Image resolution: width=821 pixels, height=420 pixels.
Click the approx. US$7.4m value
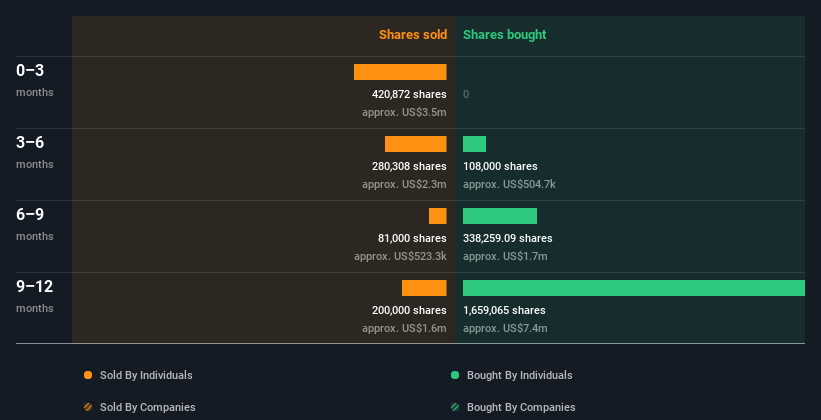click(x=505, y=328)
